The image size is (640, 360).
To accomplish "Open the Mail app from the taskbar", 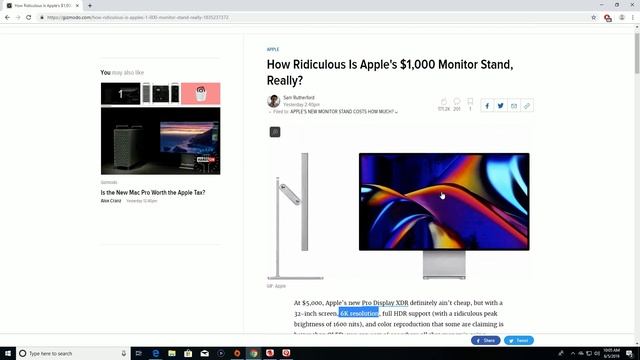I will pos(204,353).
